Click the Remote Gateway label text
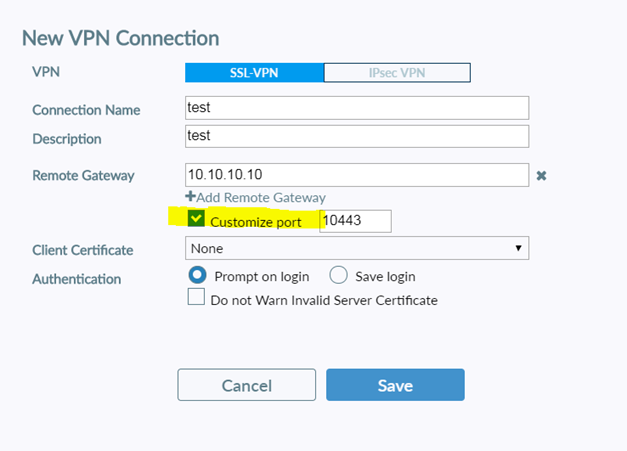The height and width of the screenshot is (451, 627). pos(83,176)
